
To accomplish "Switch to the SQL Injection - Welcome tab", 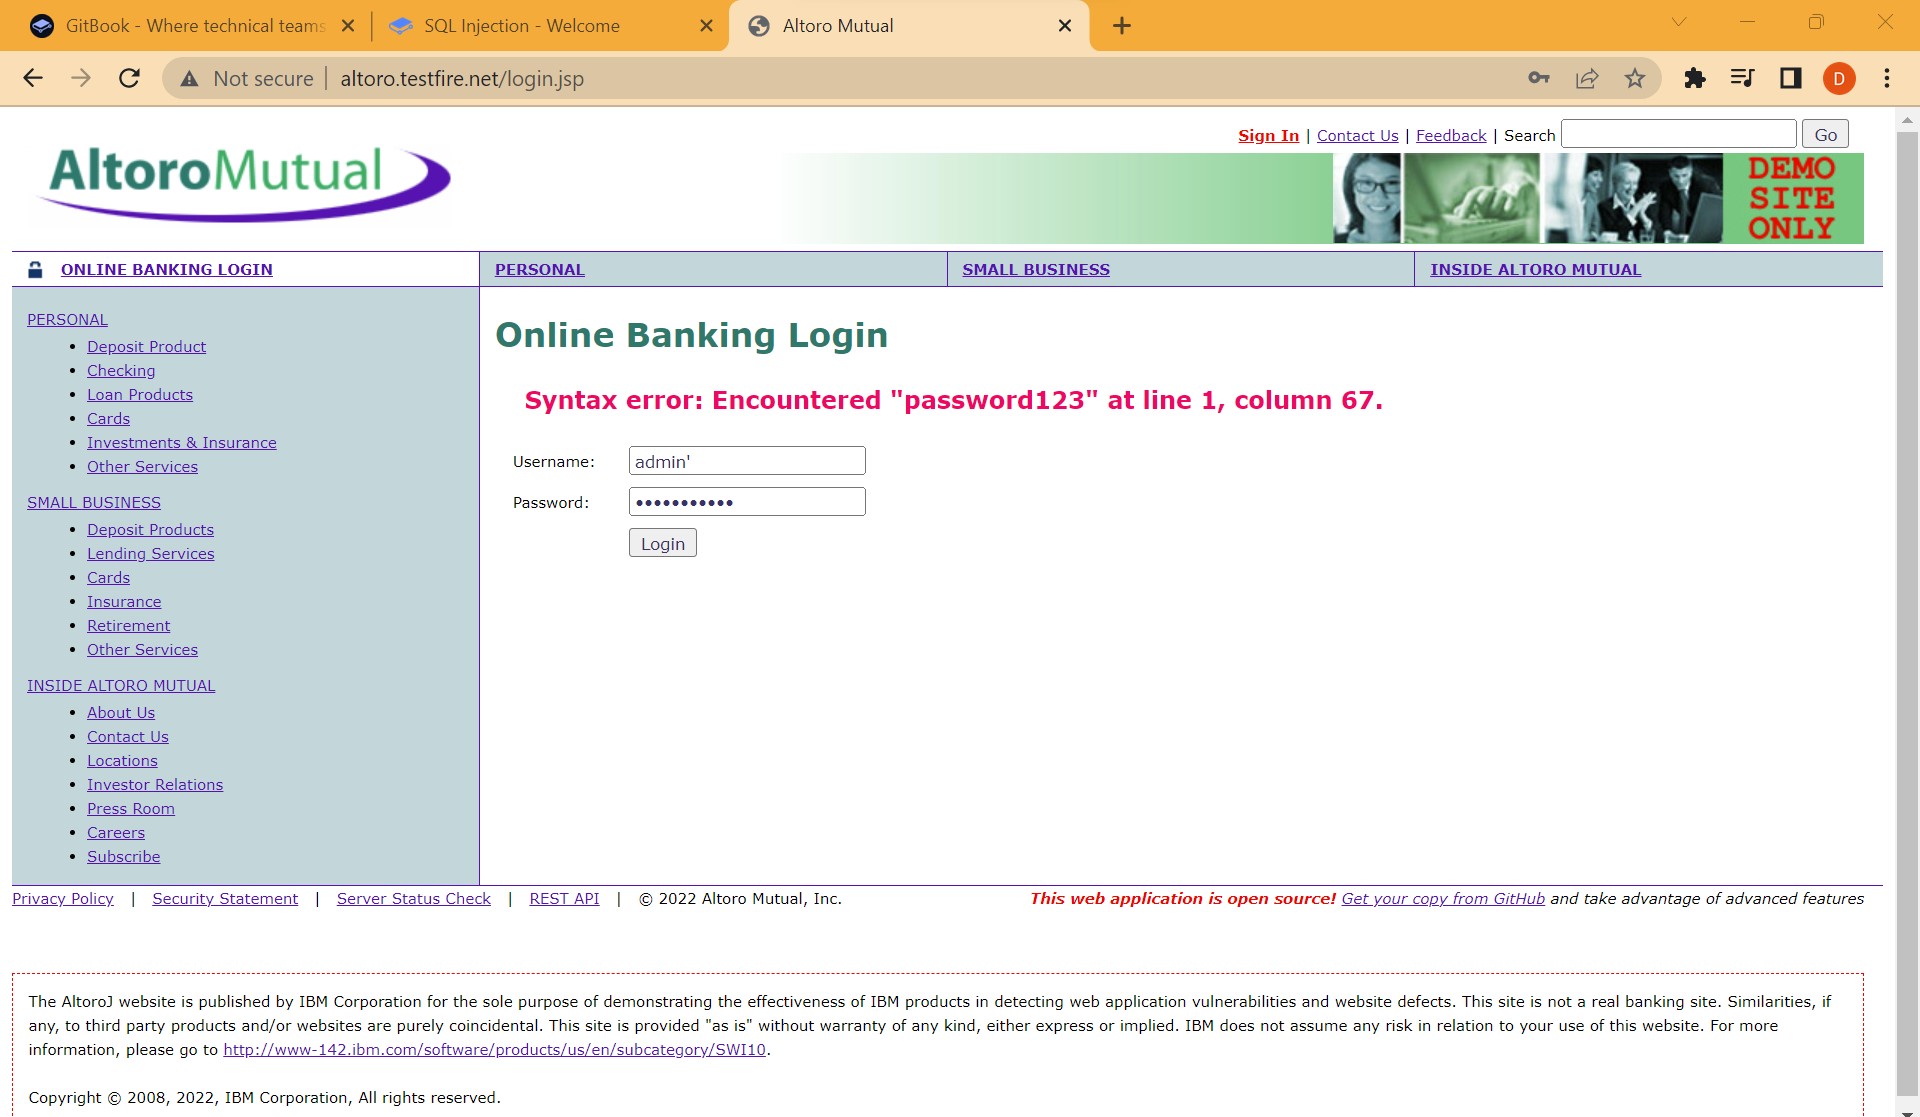I will click(x=521, y=26).
